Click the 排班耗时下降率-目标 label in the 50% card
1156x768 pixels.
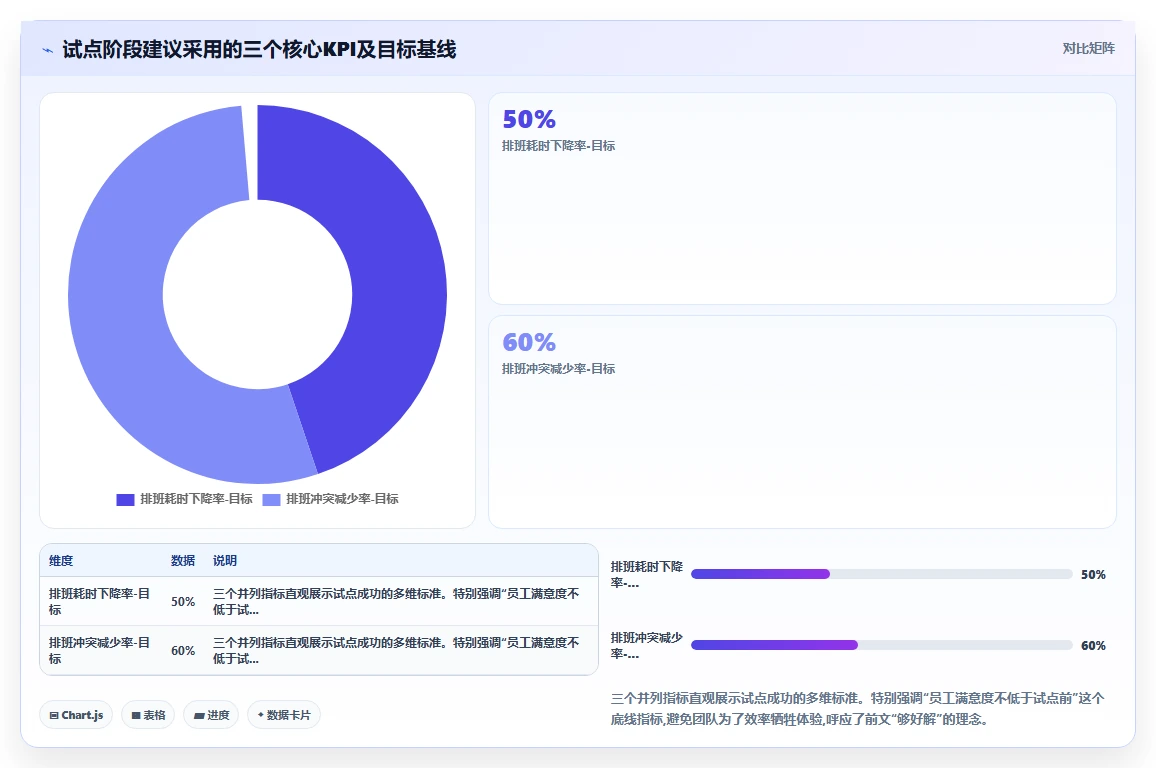pos(558,146)
